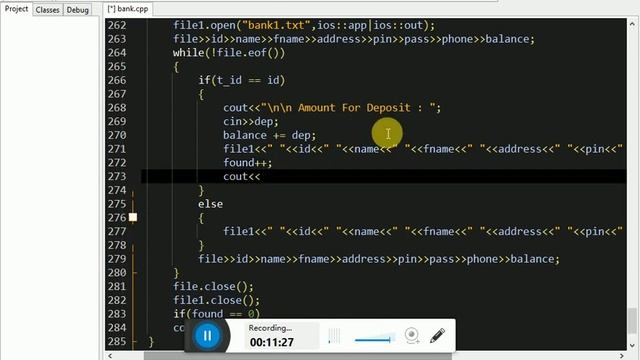Click line number 273 in gutter
Viewport: 640px width, 360px height.
point(117,176)
